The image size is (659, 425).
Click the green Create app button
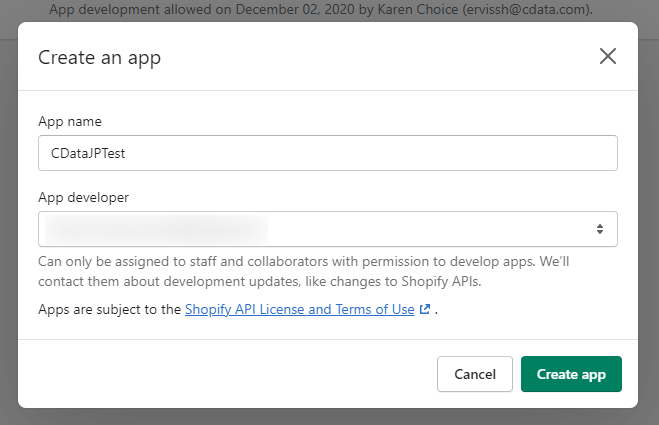coord(571,374)
